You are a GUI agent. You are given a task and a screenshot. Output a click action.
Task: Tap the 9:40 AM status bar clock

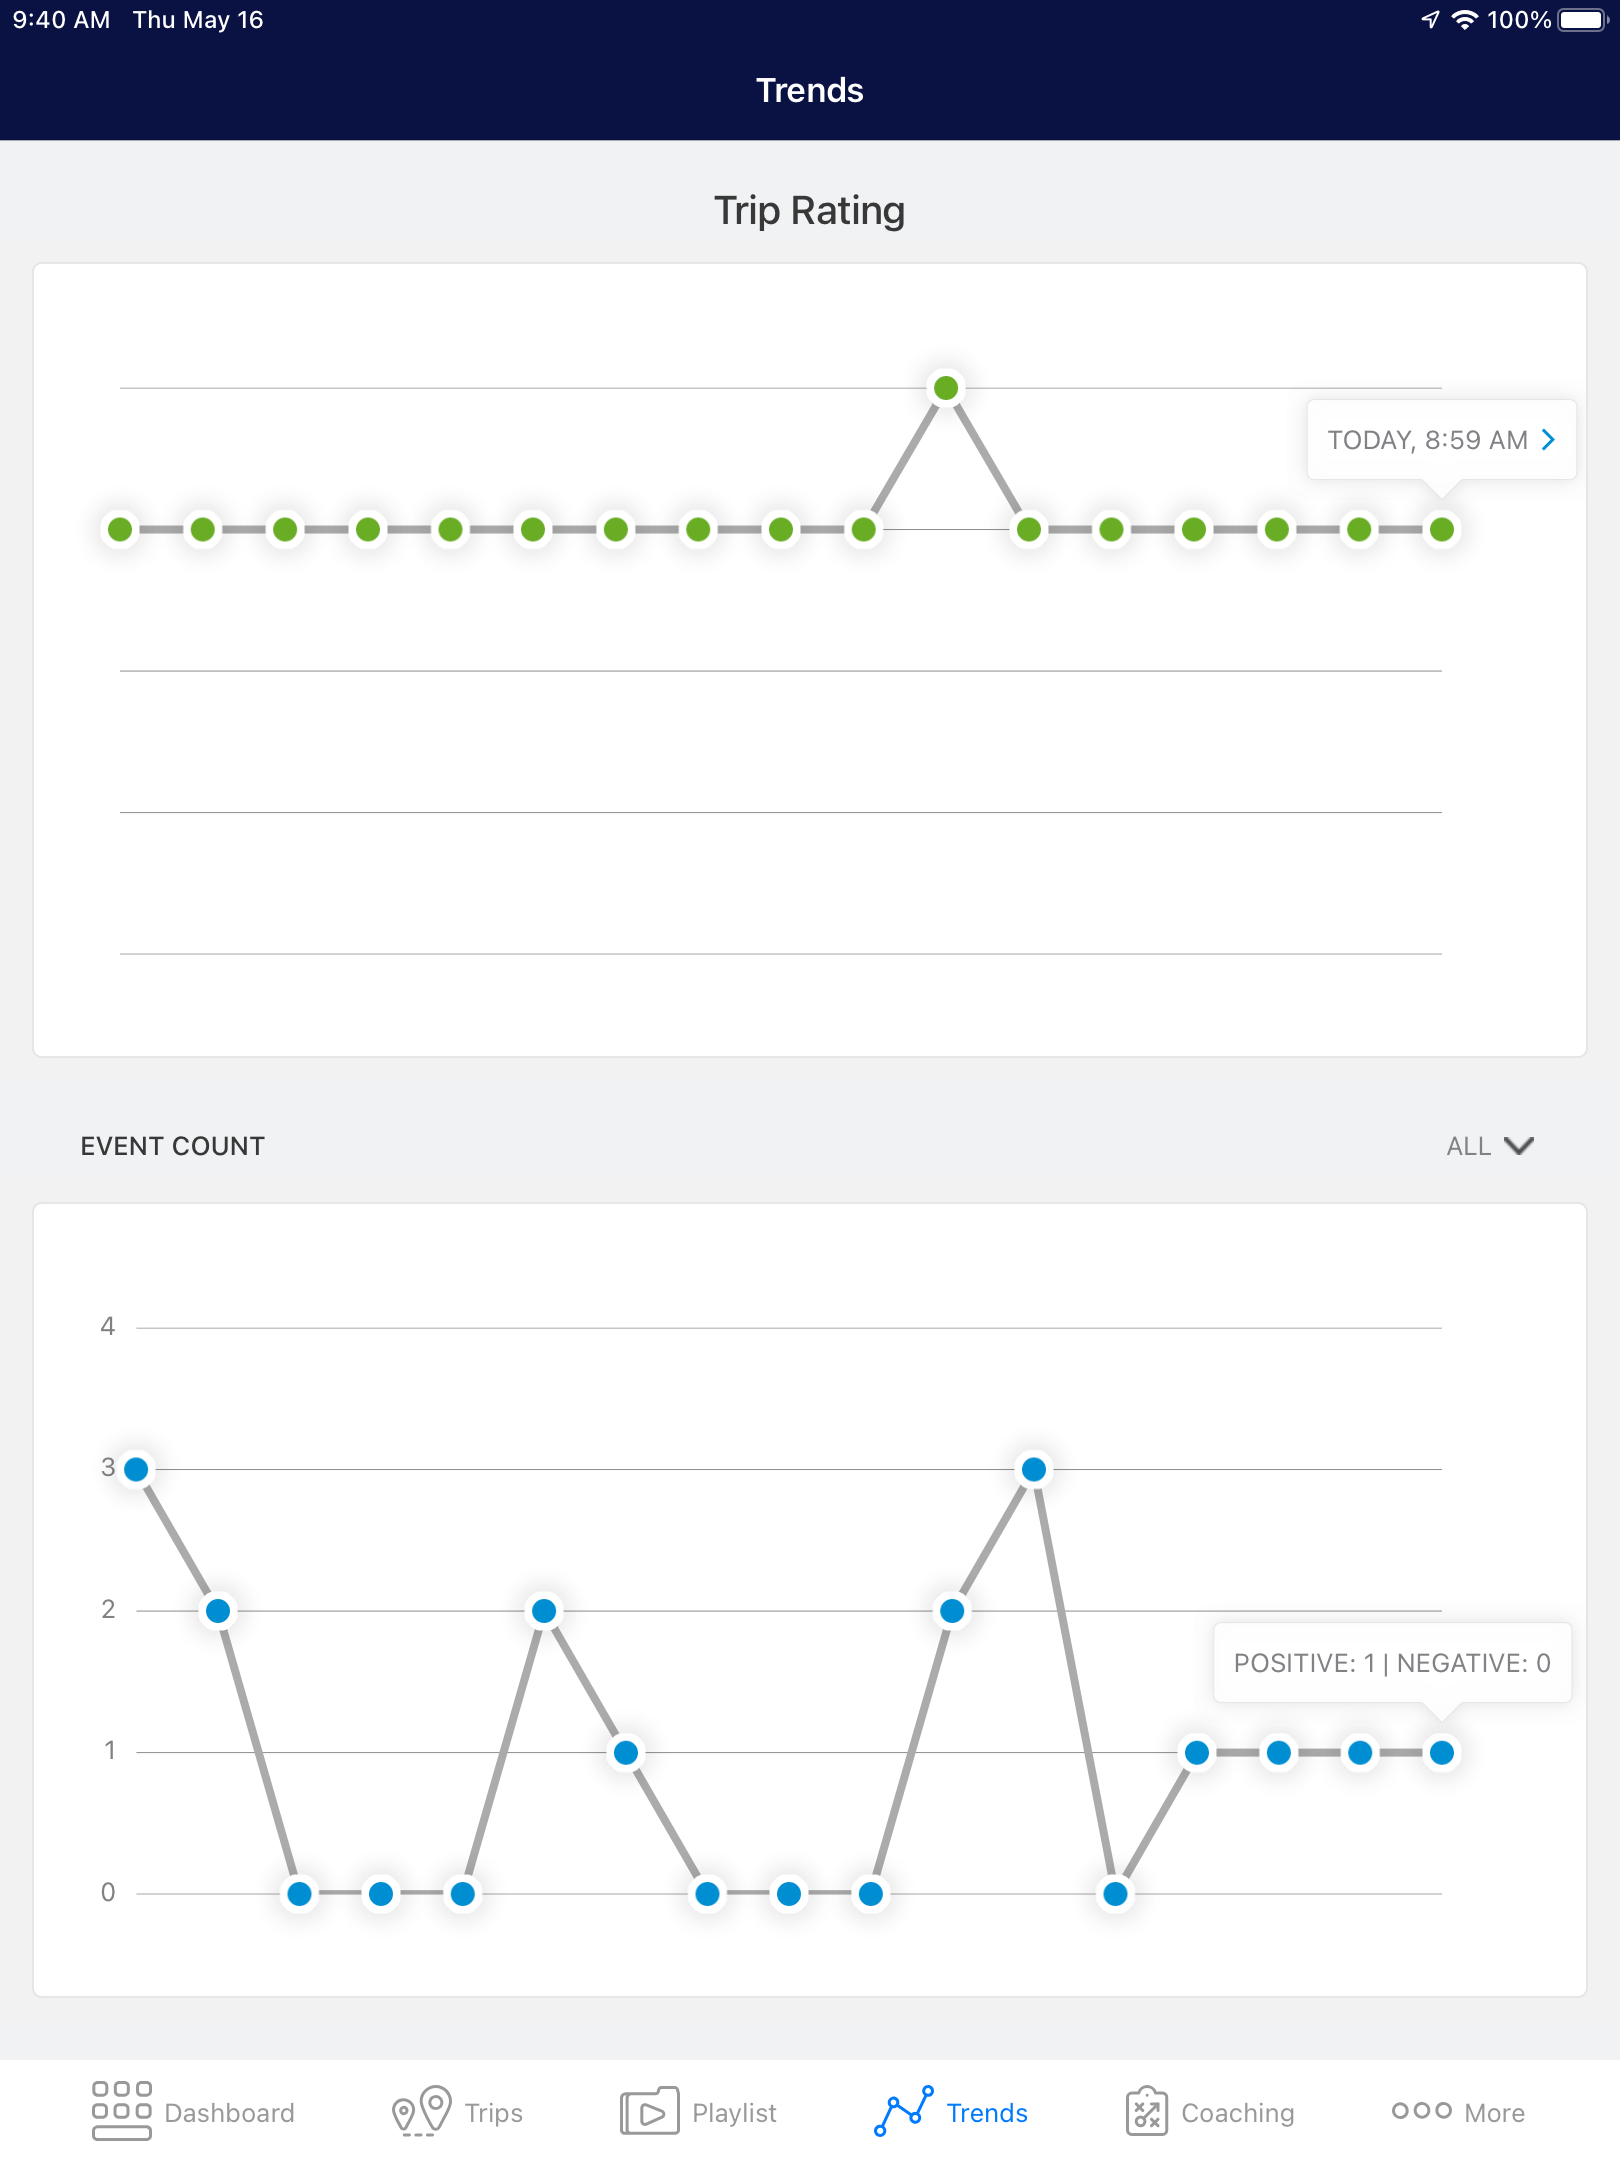point(61,20)
